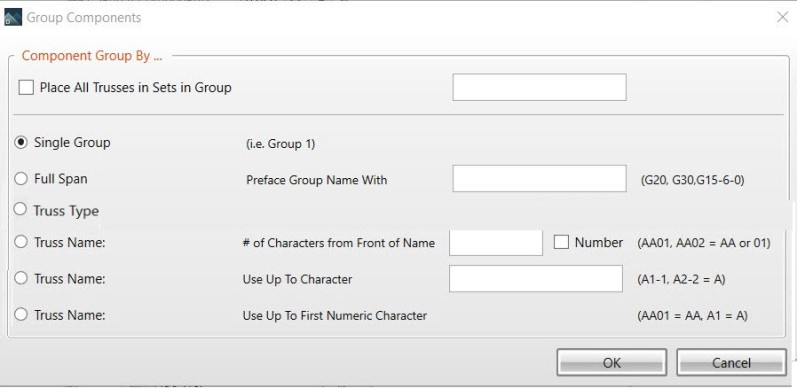The image size is (797, 388).
Task: Select the Truss Type radio option
Action: pyautogui.click(x=20, y=209)
